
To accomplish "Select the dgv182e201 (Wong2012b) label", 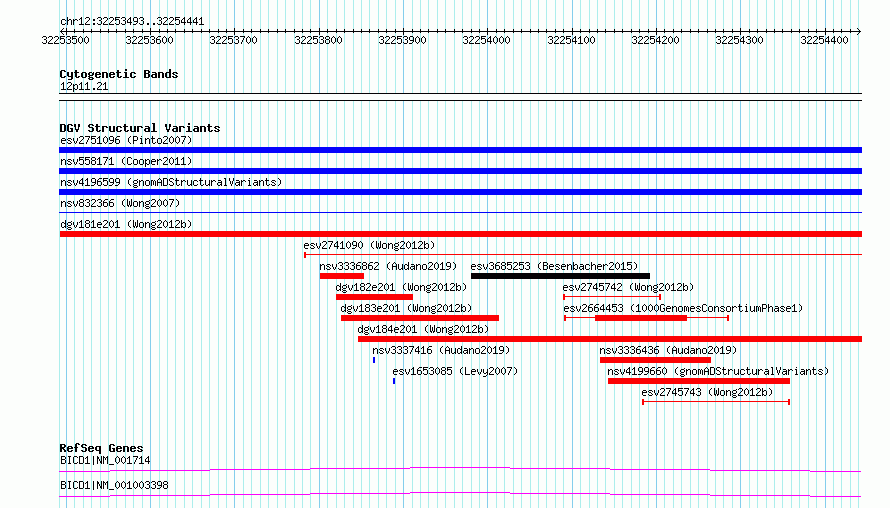I will point(401,287).
